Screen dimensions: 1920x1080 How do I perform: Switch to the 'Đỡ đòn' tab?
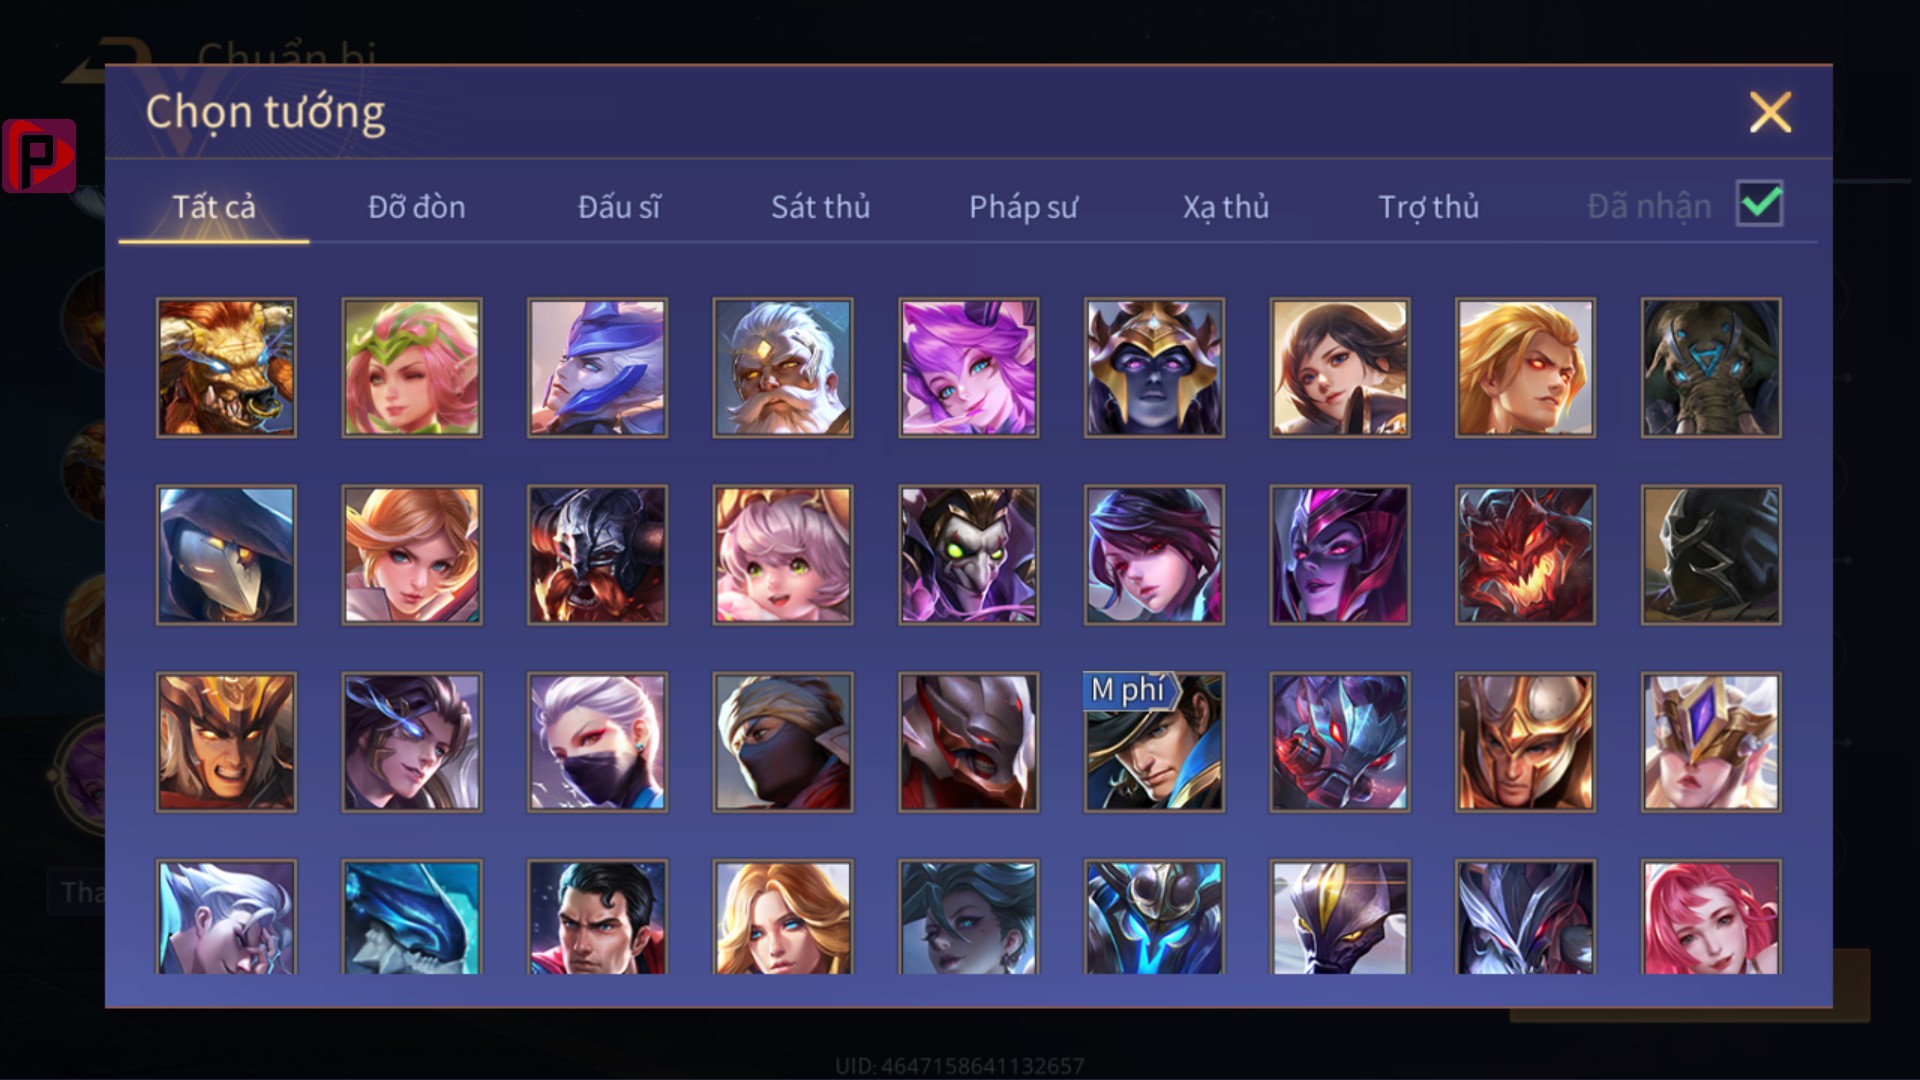pyautogui.click(x=417, y=207)
